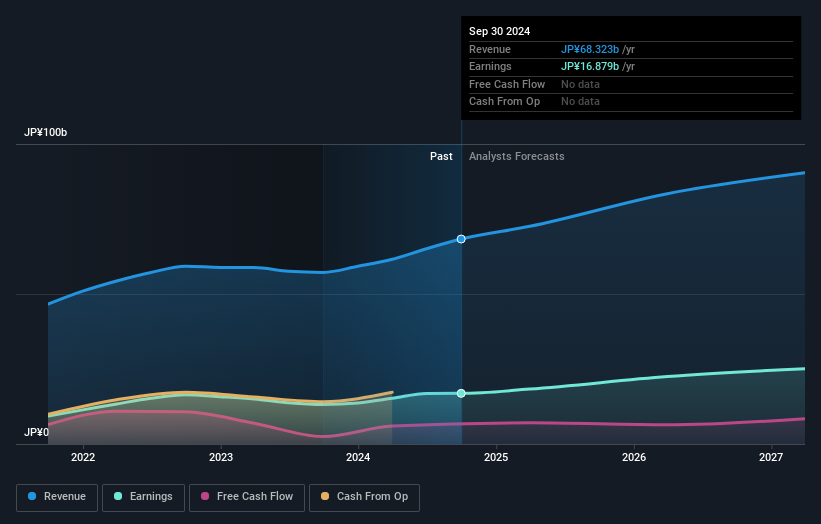Click the Free Cash Flow row in tooltip

tap(631, 84)
